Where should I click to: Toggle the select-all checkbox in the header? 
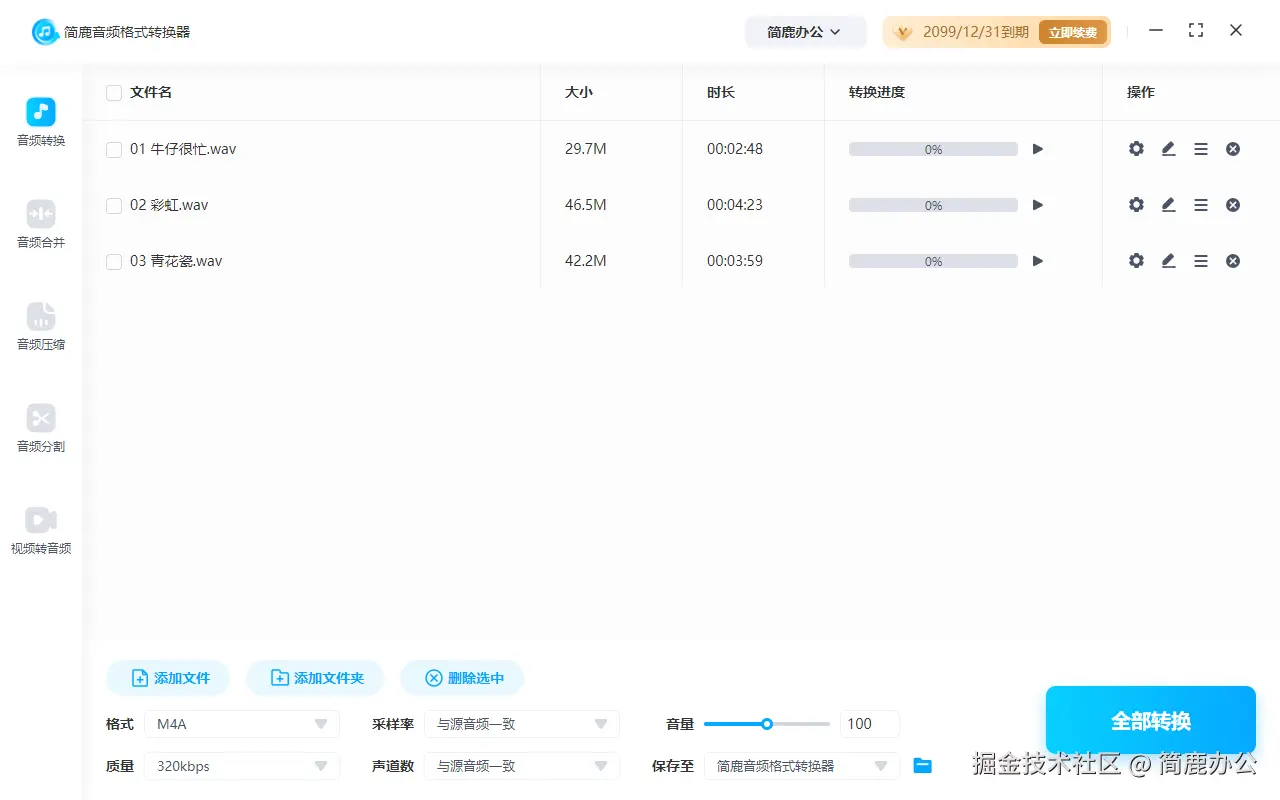(x=113, y=92)
